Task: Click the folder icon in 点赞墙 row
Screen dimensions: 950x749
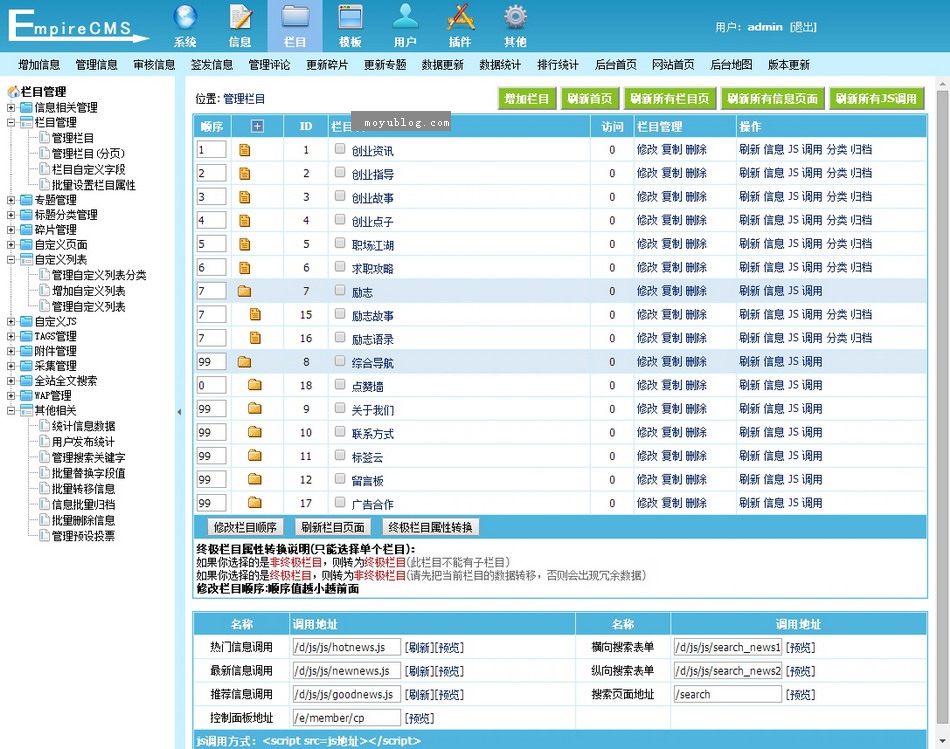Action: (x=255, y=385)
